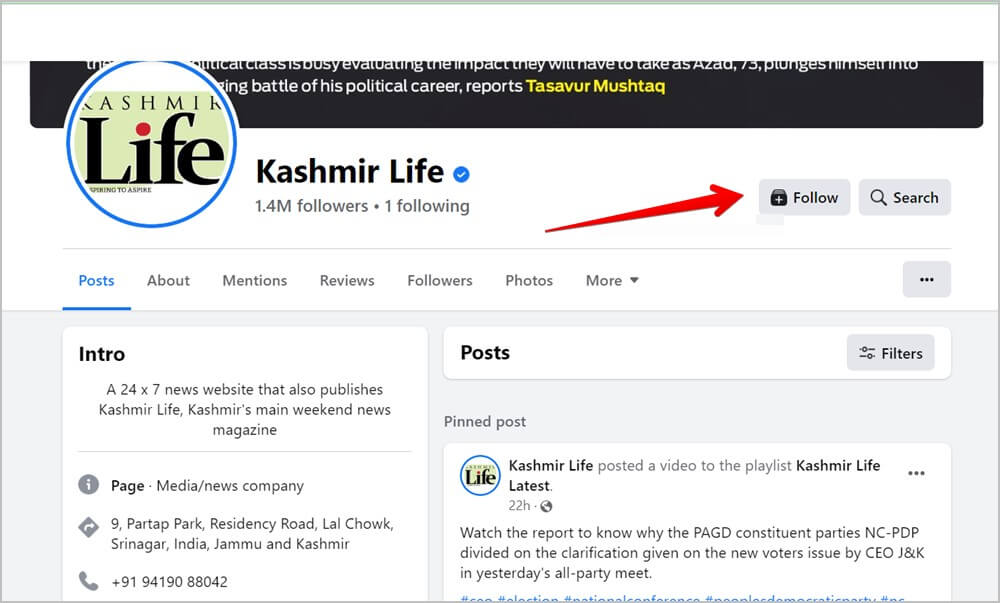Click the Tasavur Mushtaq cover text
This screenshot has height=603, width=1000.
pos(595,86)
